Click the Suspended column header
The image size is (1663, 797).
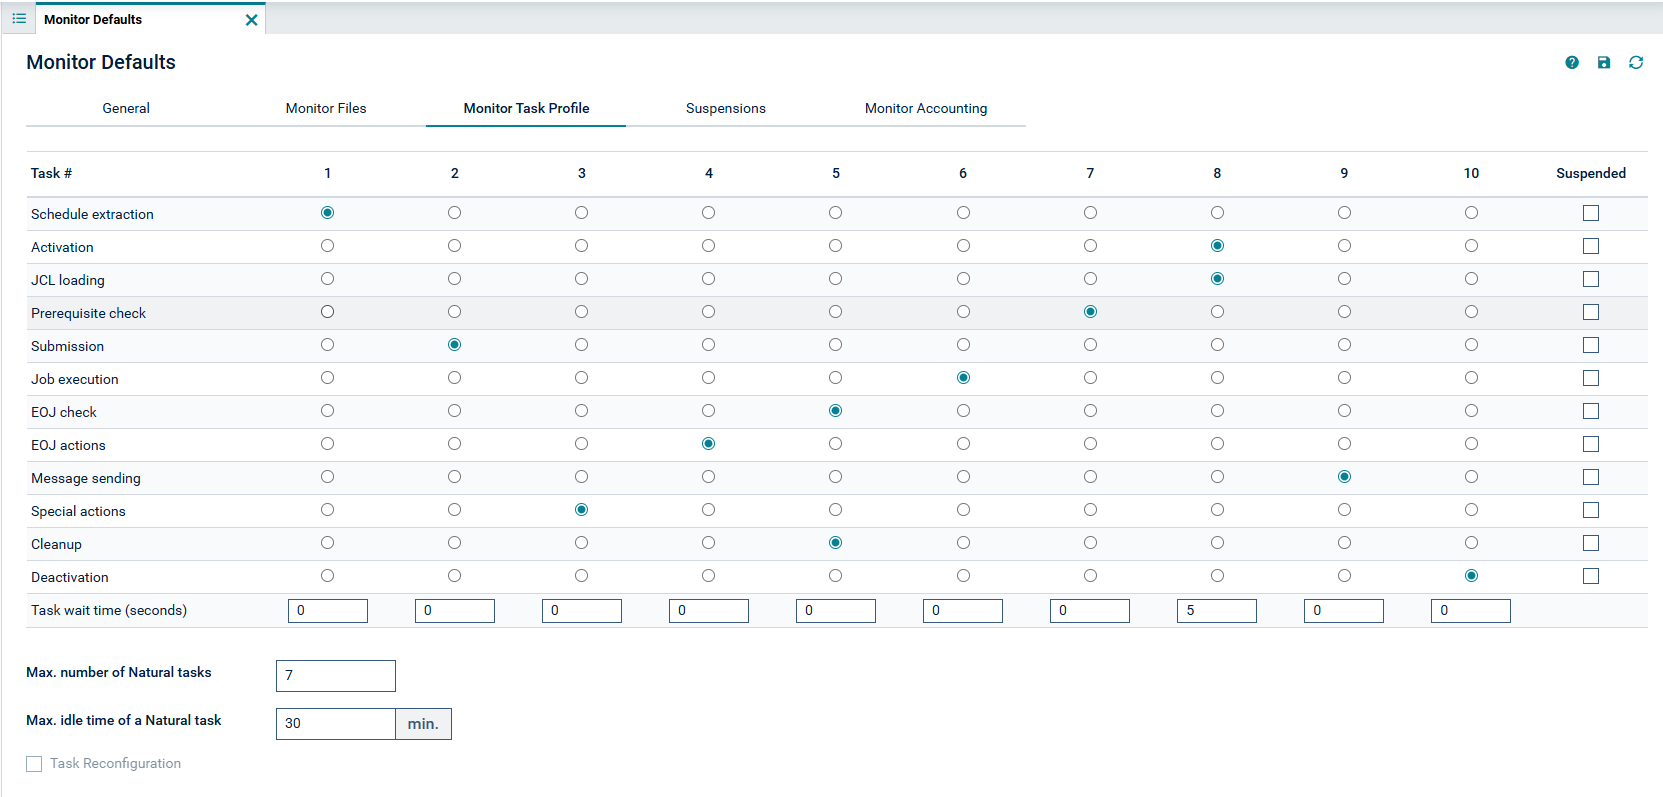point(1591,173)
